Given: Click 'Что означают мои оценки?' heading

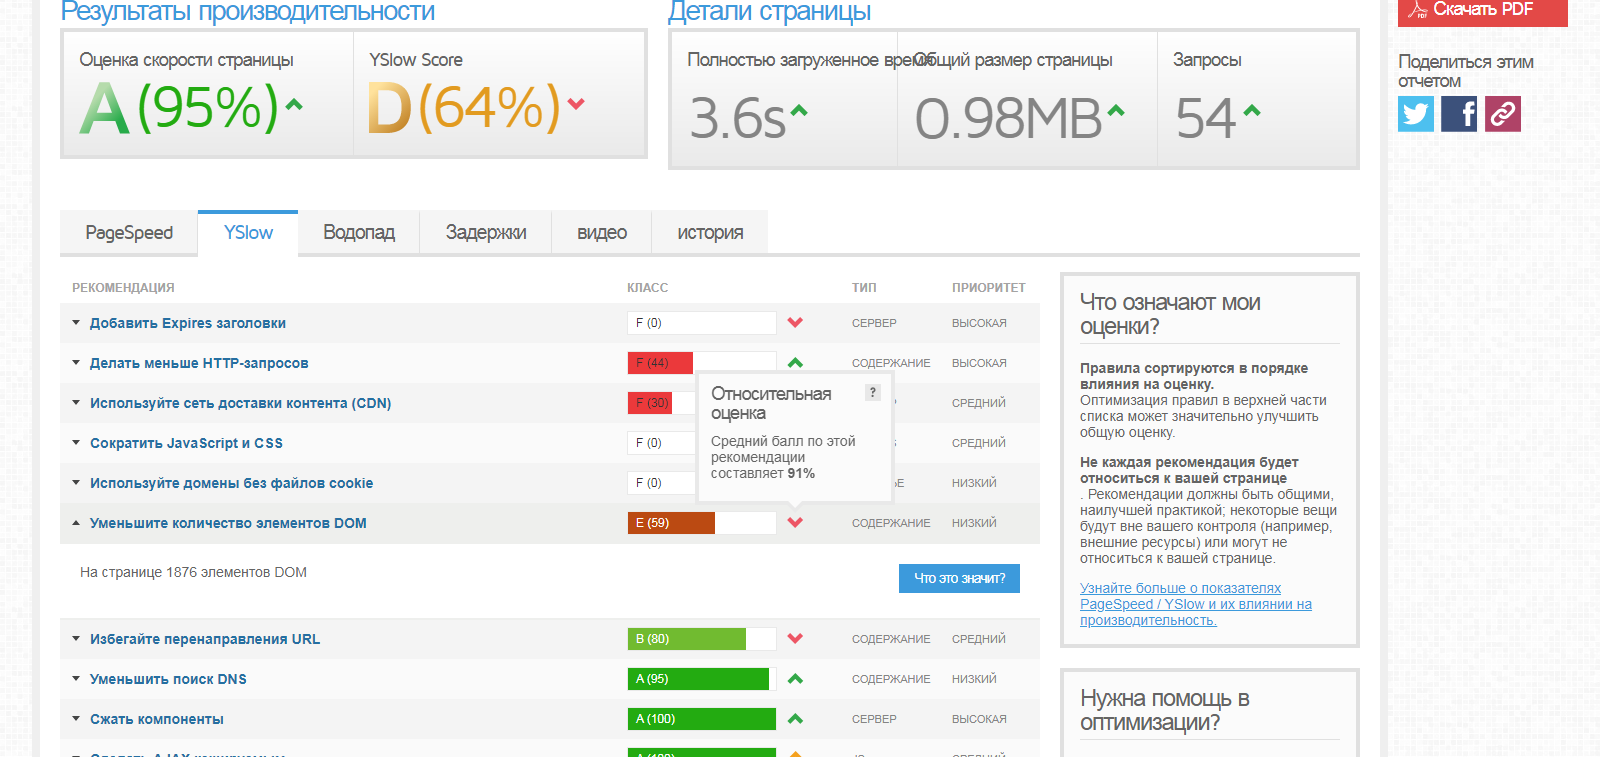Looking at the screenshot, I should coord(1170,314).
